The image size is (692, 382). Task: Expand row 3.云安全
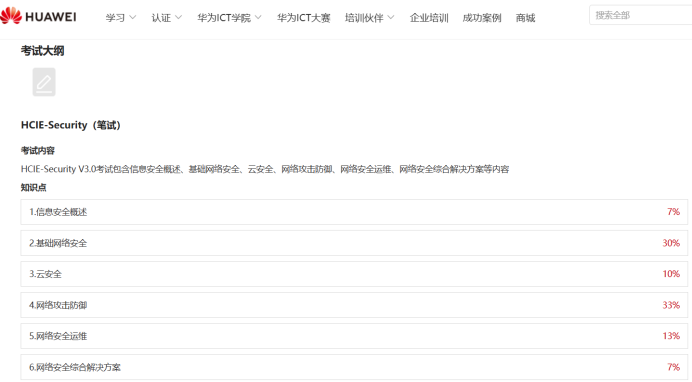tap(354, 274)
